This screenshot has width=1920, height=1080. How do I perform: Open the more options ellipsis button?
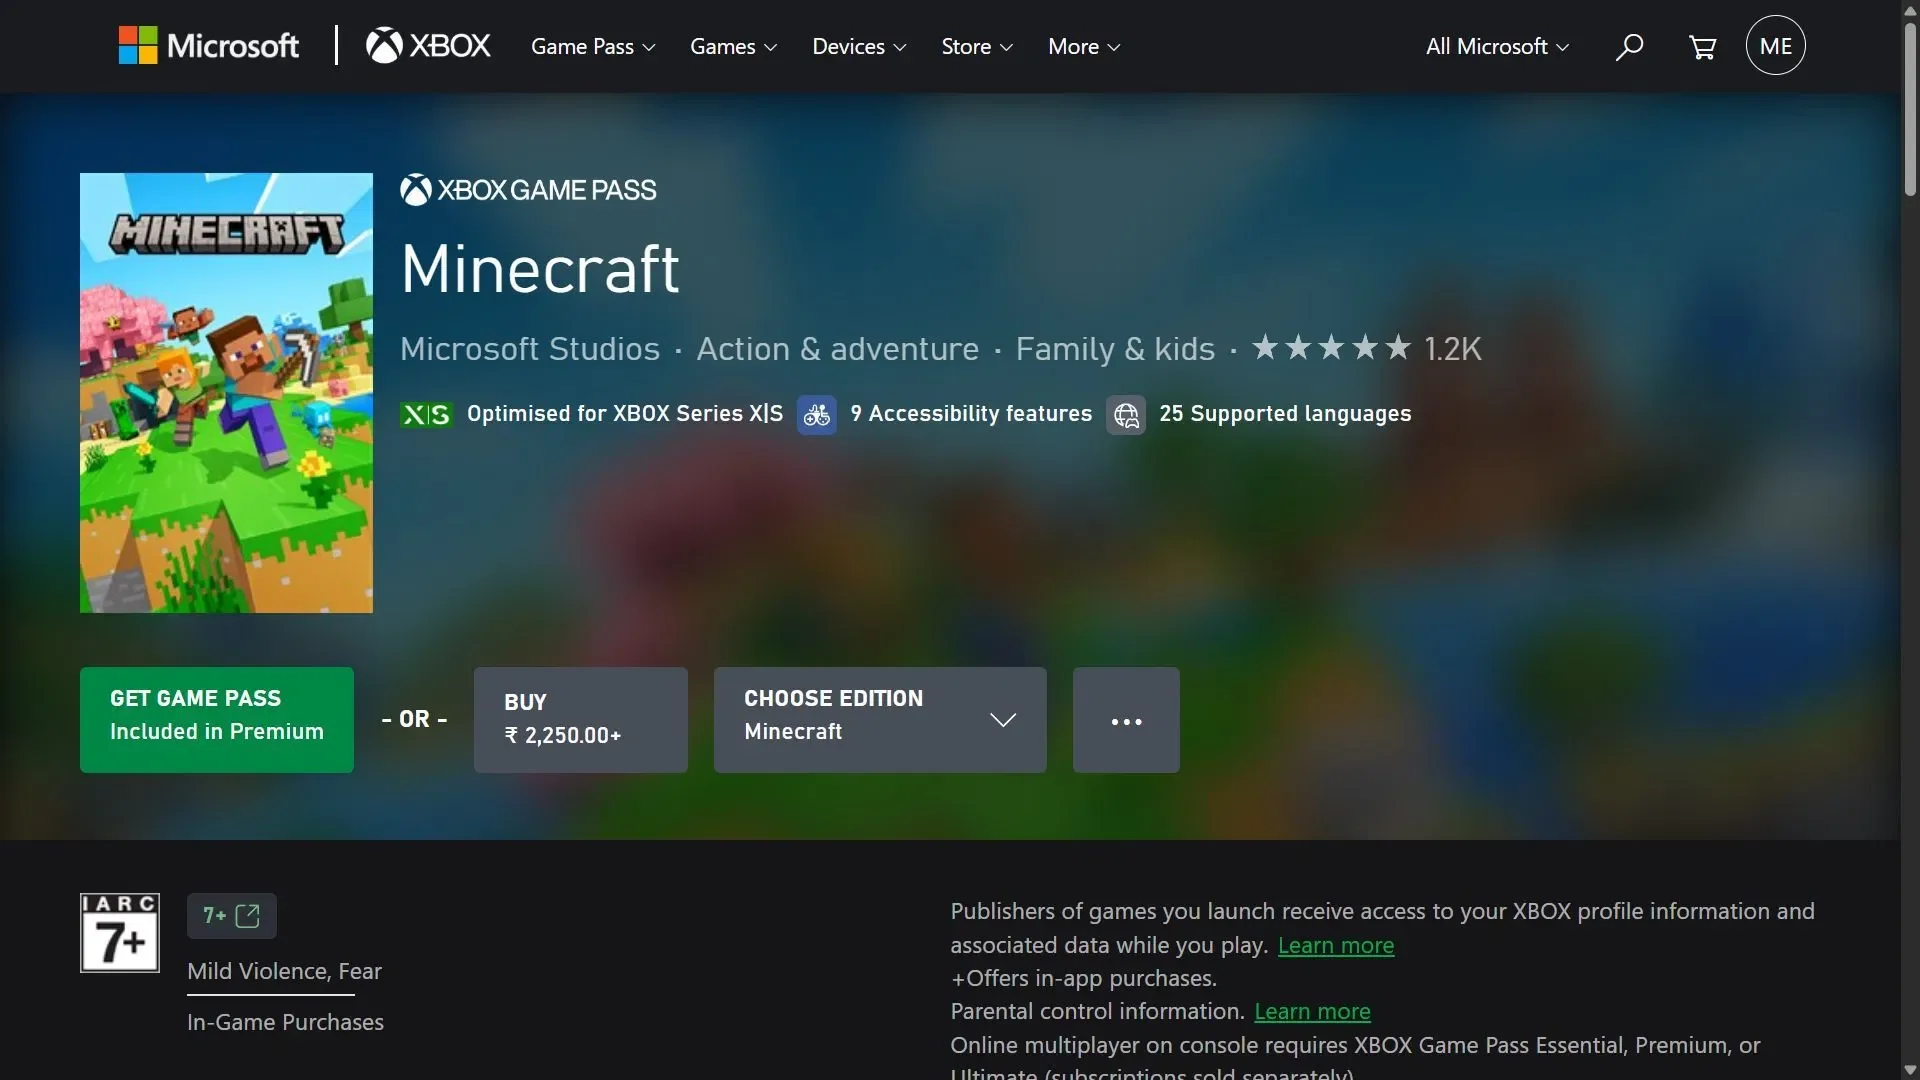[x=1126, y=720]
